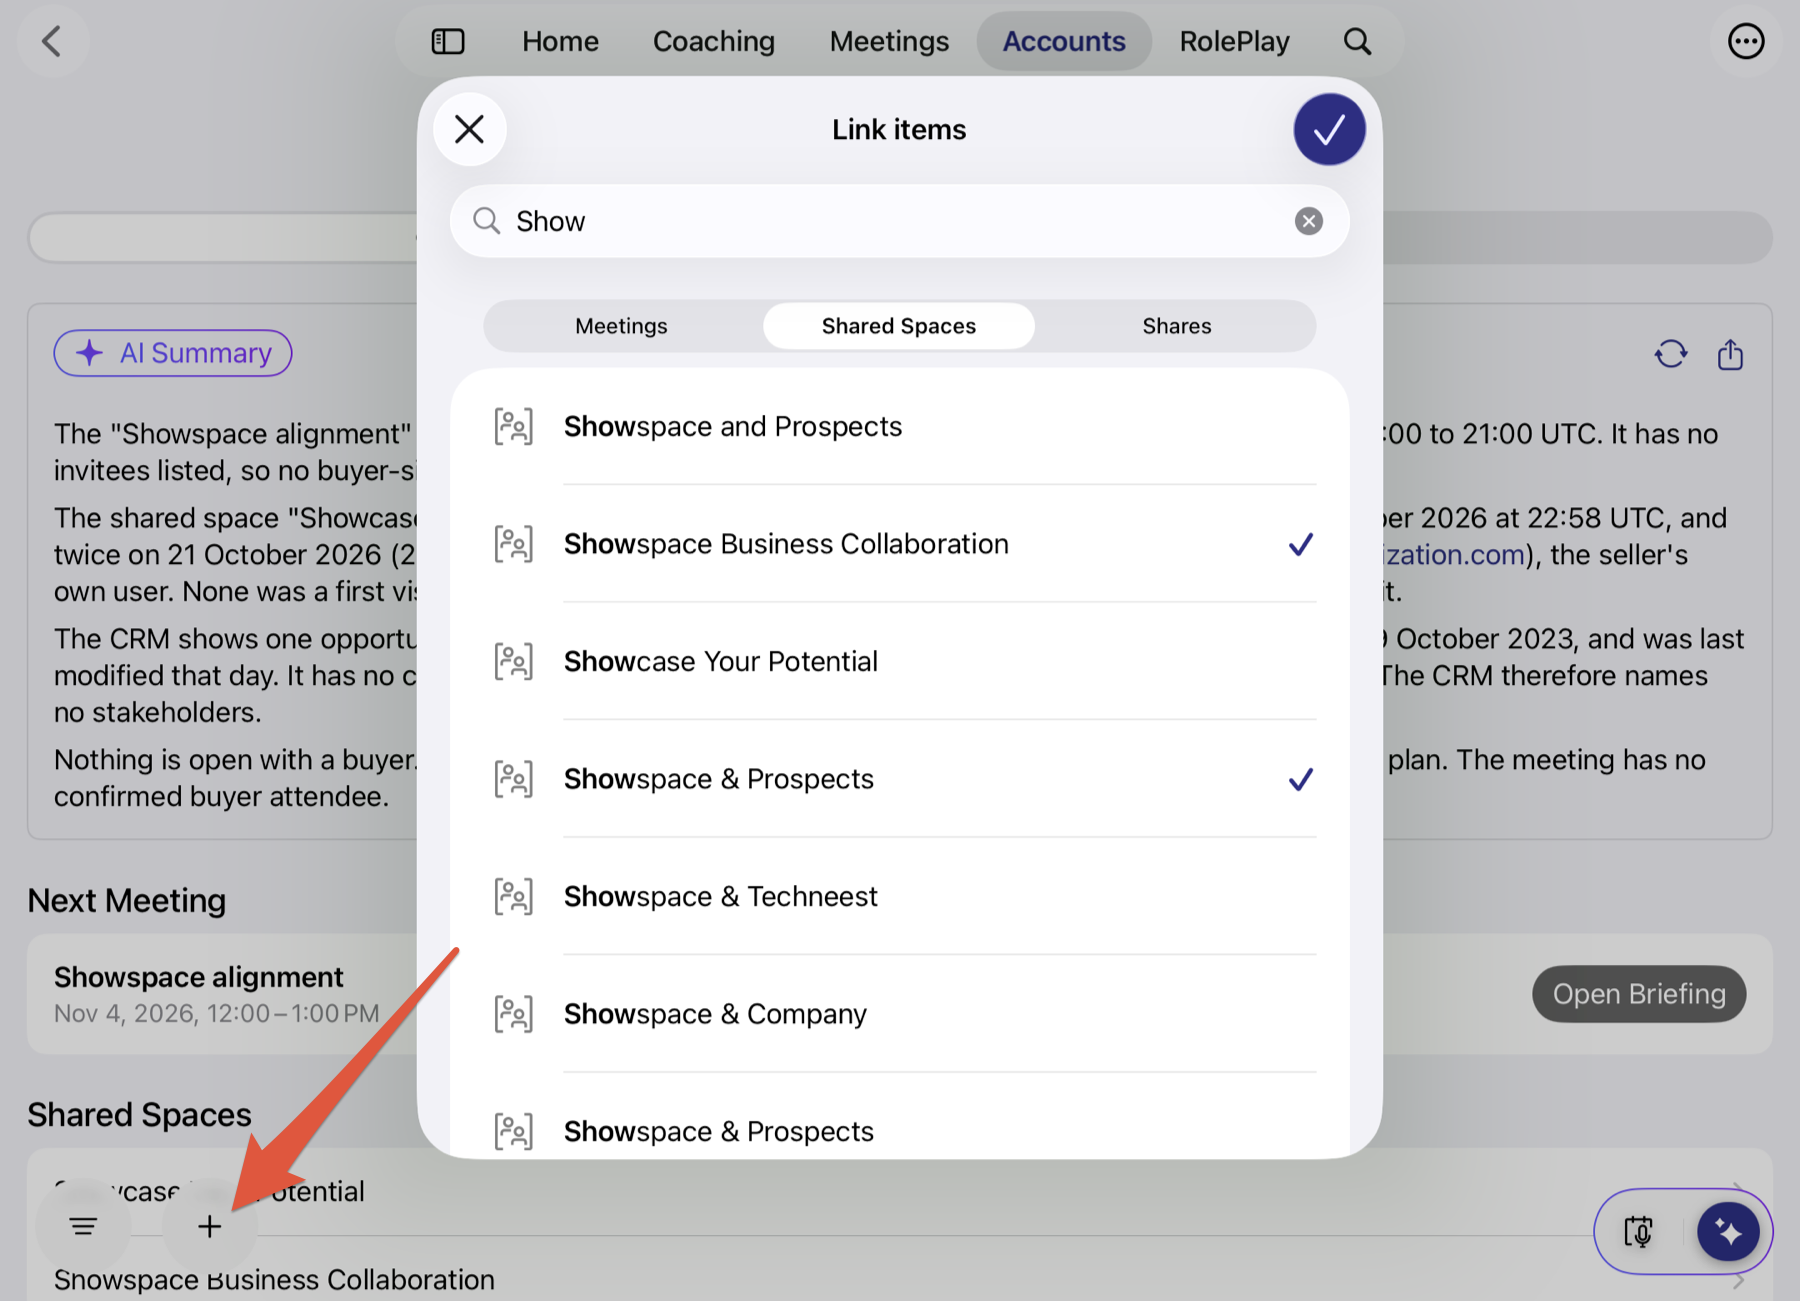The width and height of the screenshot is (1800, 1301).
Task: Click the shared space icon beside Showspace & Techneest
Action: coord(513,897)
